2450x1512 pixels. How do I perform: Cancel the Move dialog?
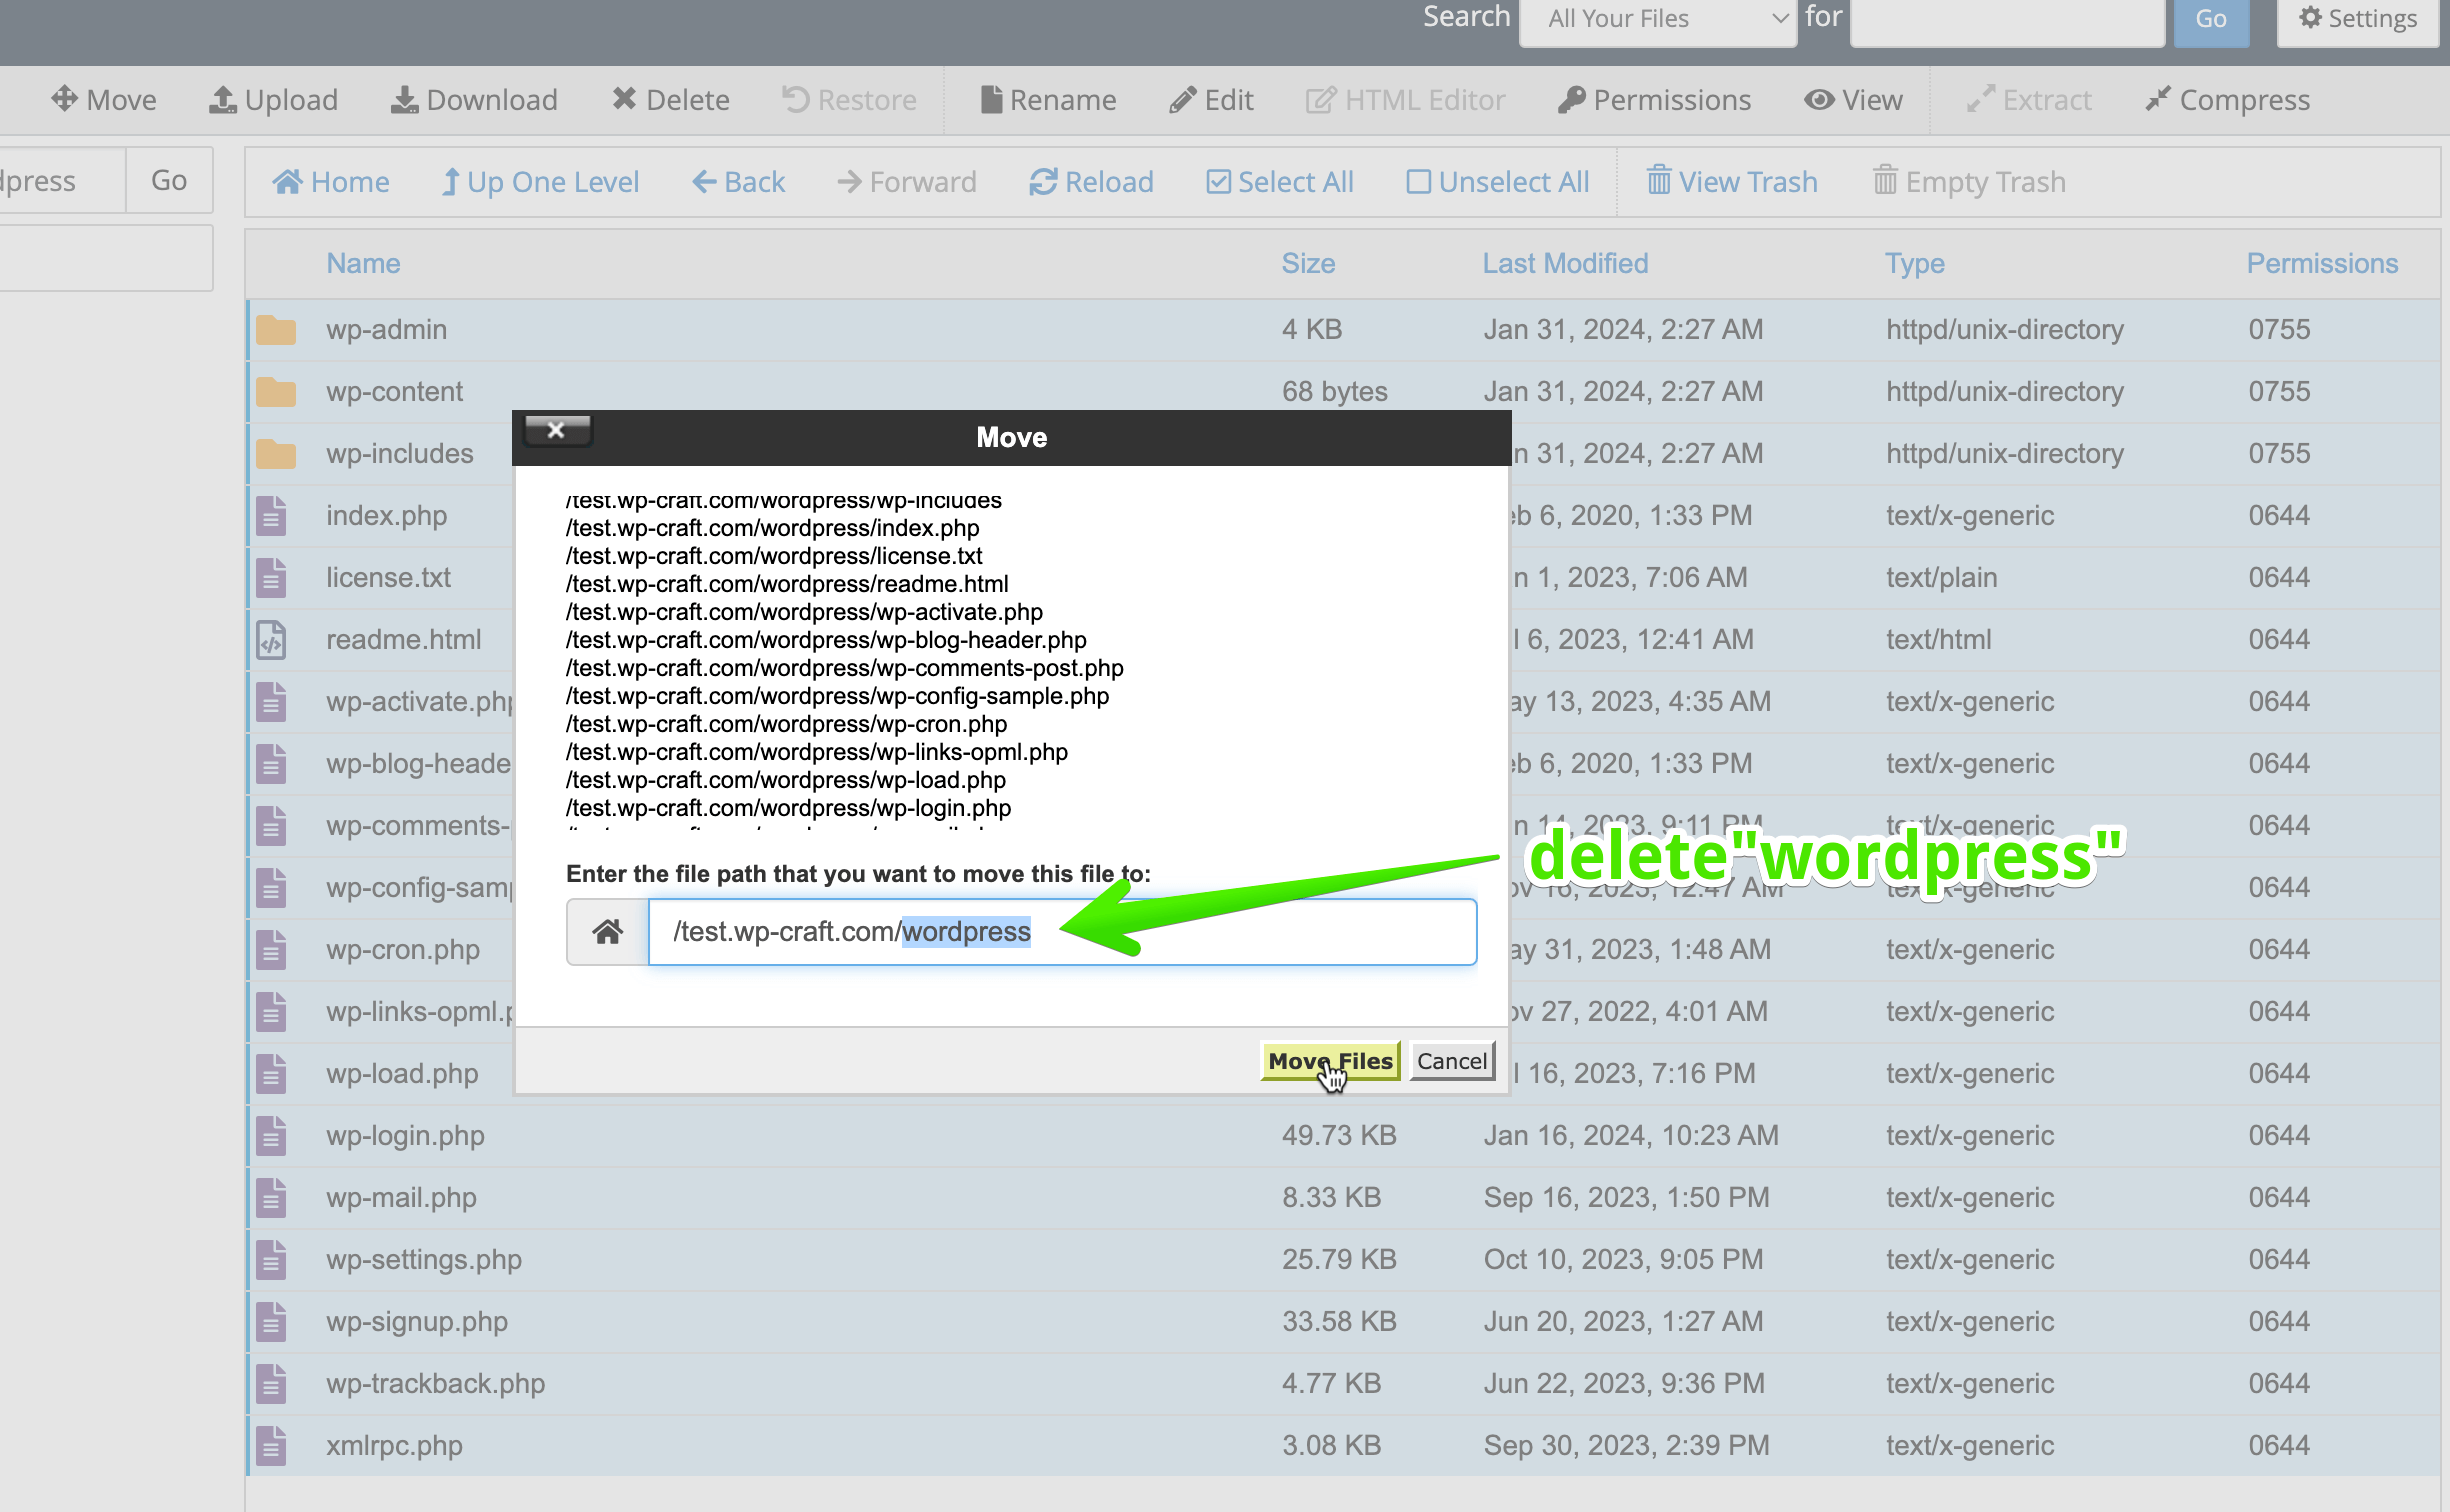(x=1451, y=1060)
